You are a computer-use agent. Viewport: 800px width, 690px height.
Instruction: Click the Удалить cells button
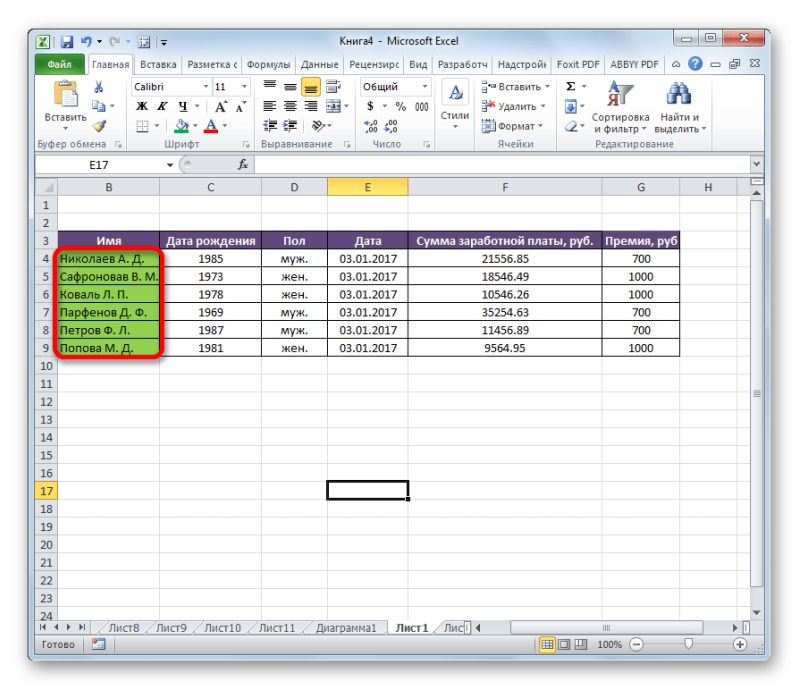pos(513,106)
